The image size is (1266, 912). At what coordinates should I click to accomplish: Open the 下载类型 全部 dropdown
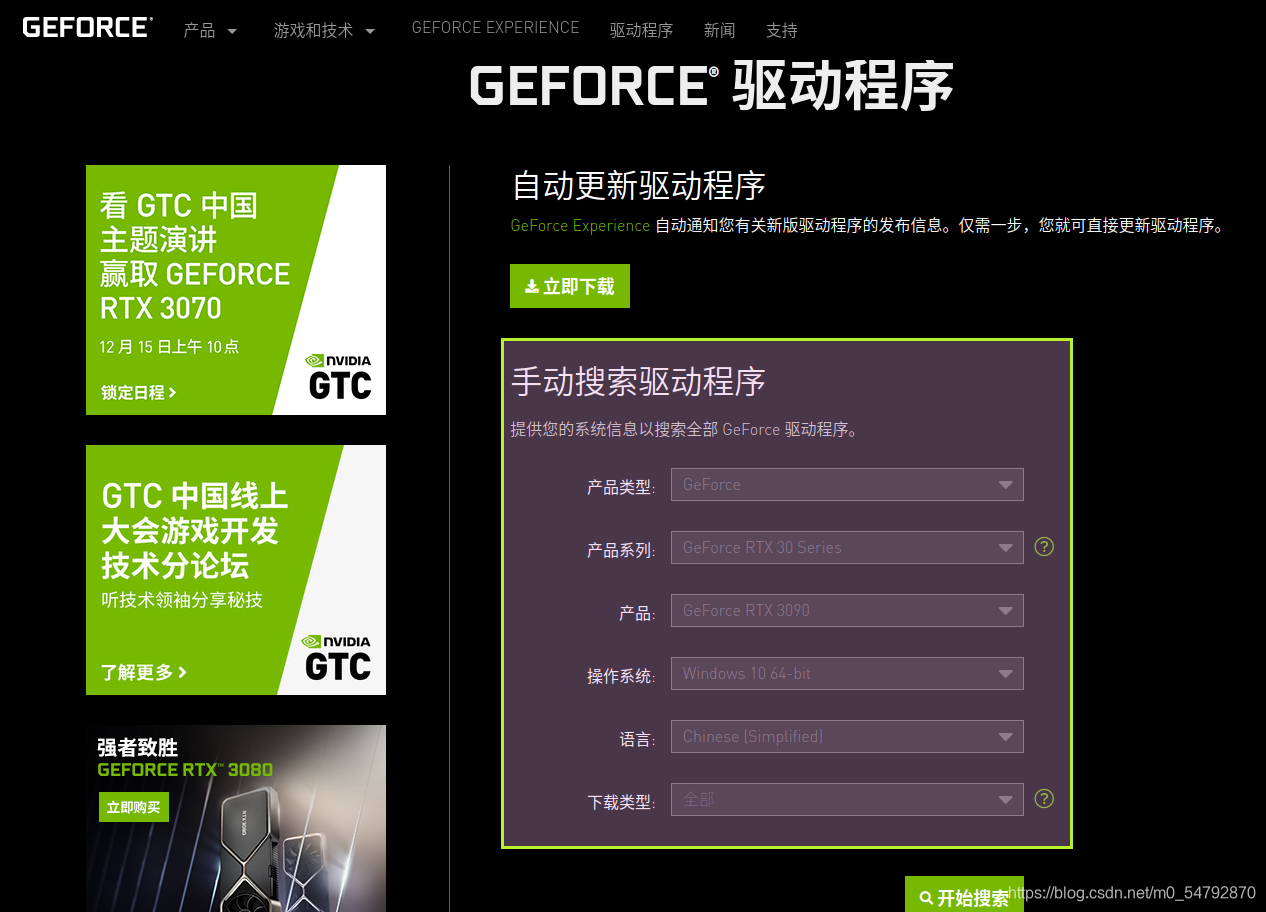coord(847,799)
